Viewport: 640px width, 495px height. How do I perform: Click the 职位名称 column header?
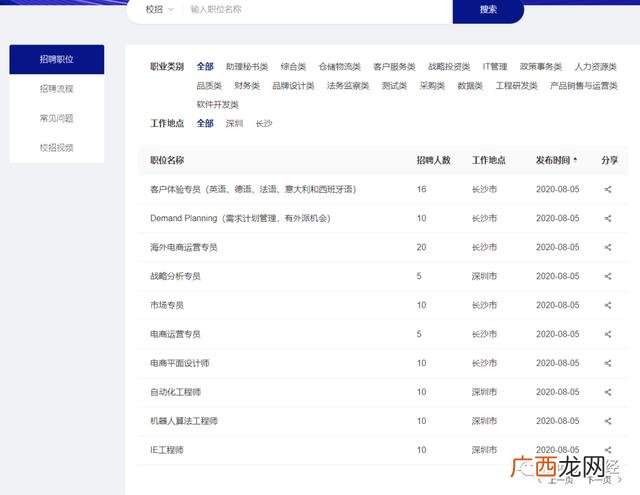(167, 160)
